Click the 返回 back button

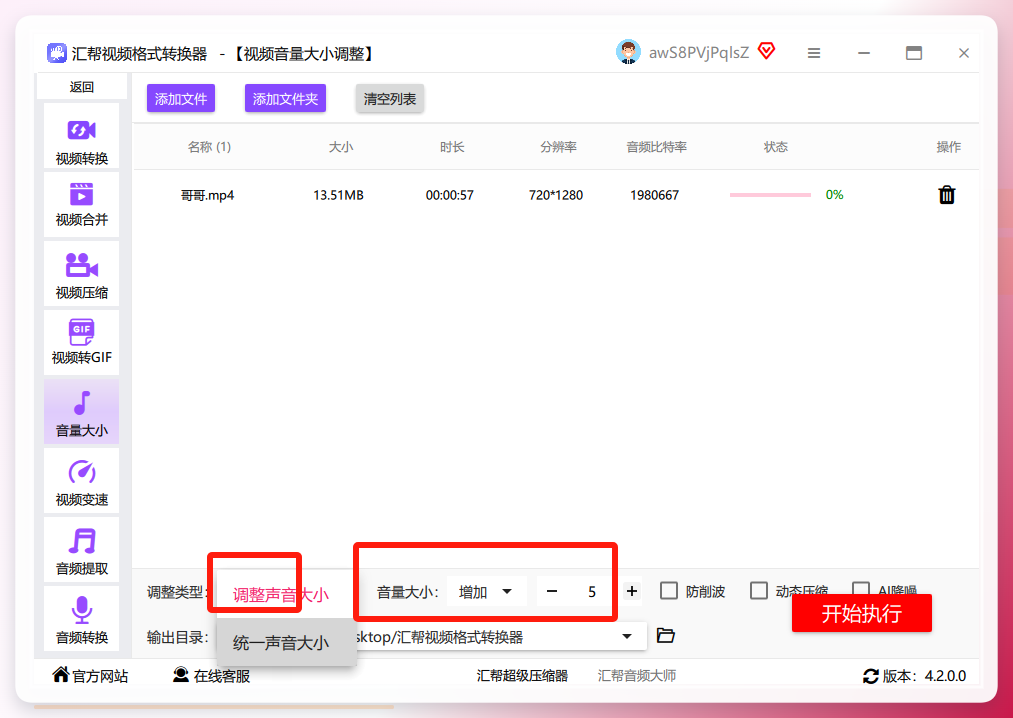coord(81,87)
